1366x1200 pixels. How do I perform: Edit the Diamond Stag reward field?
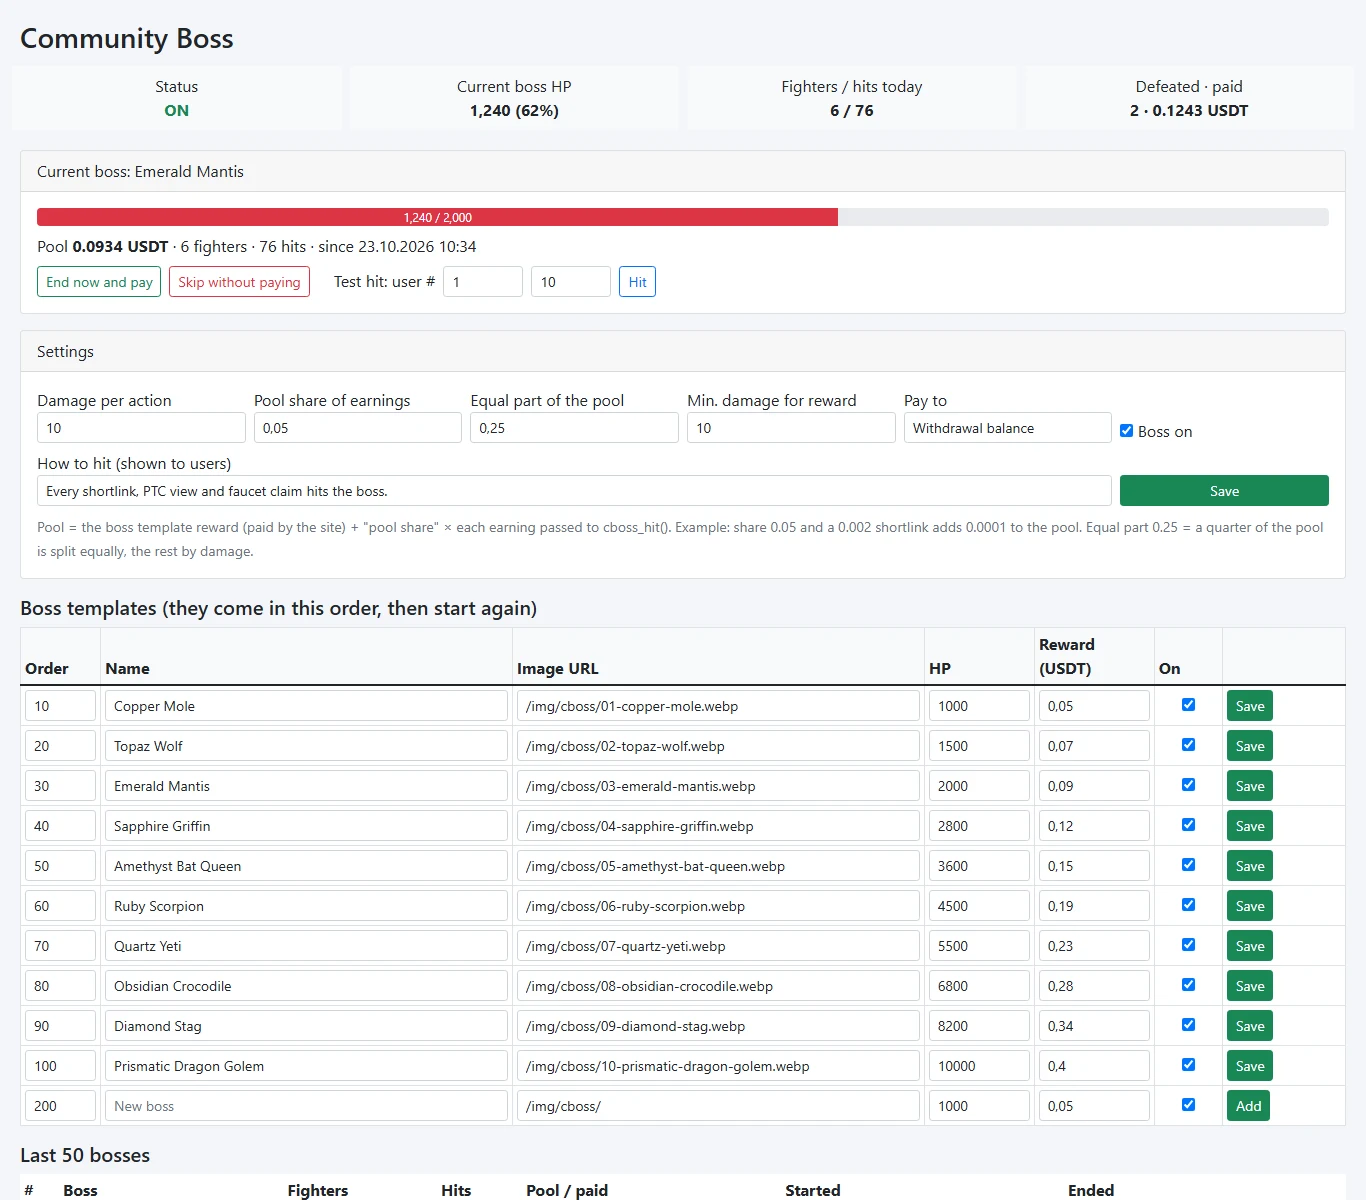(x=1094, y=1026)
